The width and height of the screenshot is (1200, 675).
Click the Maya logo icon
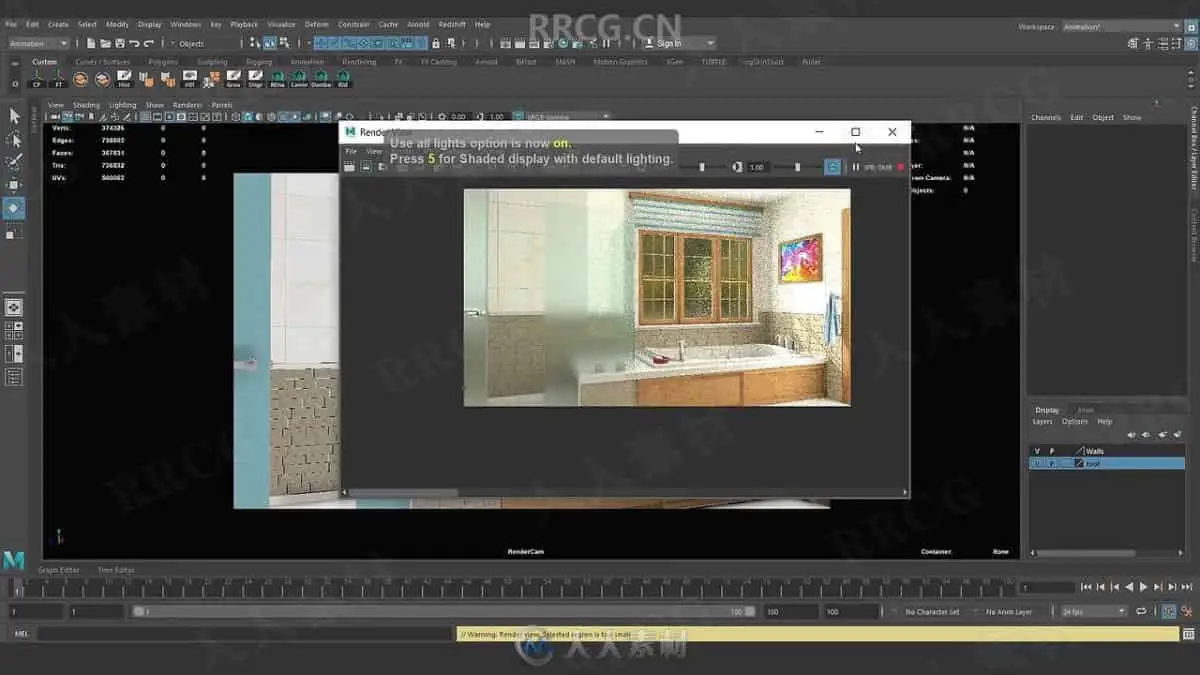pos(14,560)
